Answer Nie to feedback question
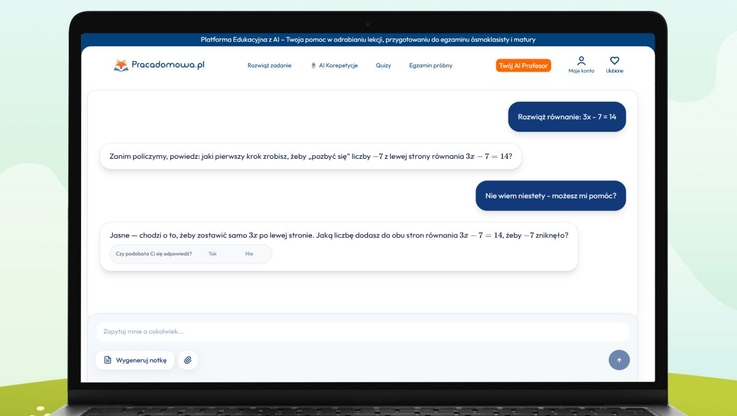The width and height of the screenshot is (737, 416). coord(249,254)
